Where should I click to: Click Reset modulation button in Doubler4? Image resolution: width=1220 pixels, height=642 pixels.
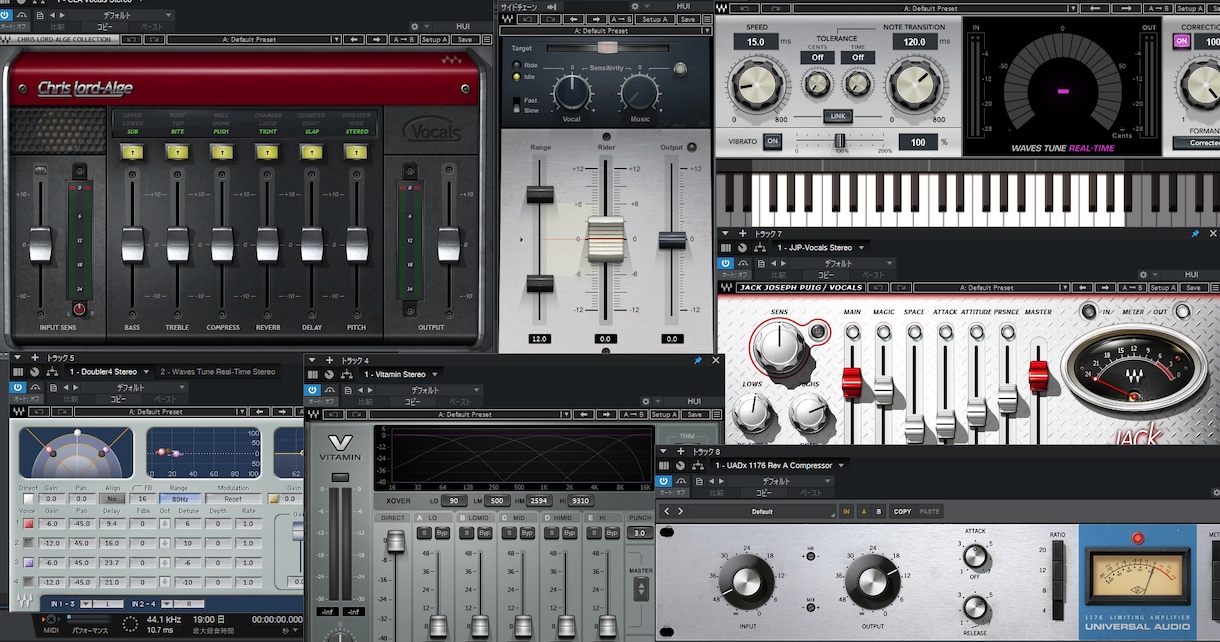[x=233, y=498]
